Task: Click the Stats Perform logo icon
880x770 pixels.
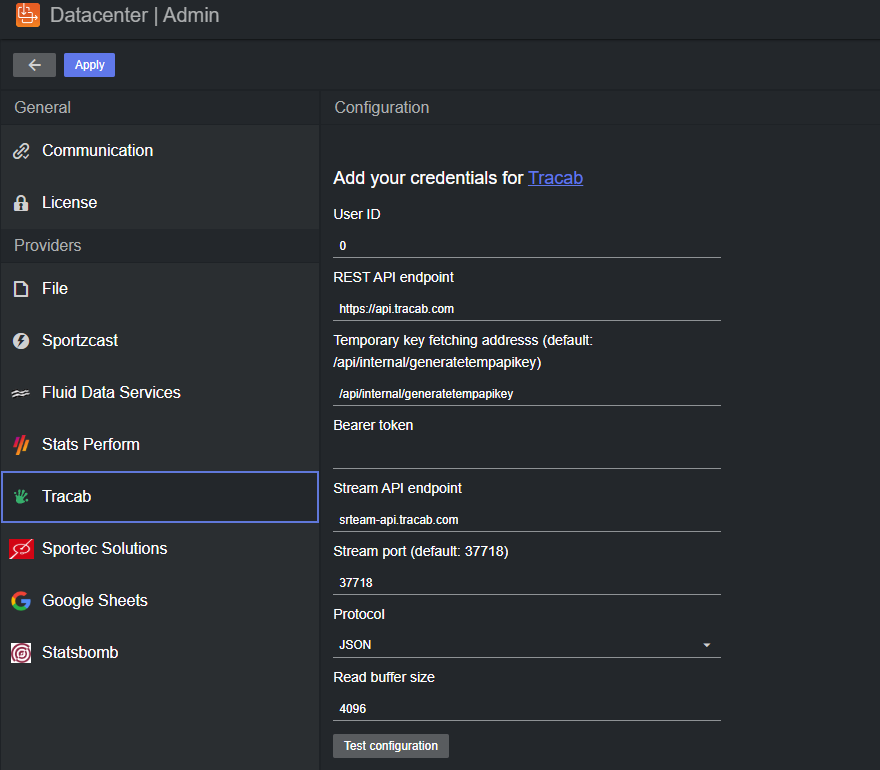Action: tap(21, 445)
